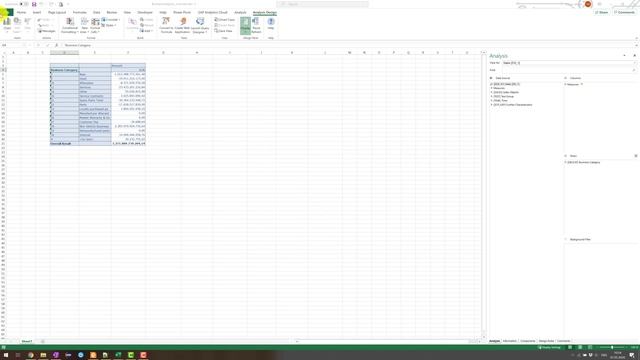This screenshot has width=640, height=360.
Task: Select the Analysis Design ribbon tab
Action: tap(264, 13)
